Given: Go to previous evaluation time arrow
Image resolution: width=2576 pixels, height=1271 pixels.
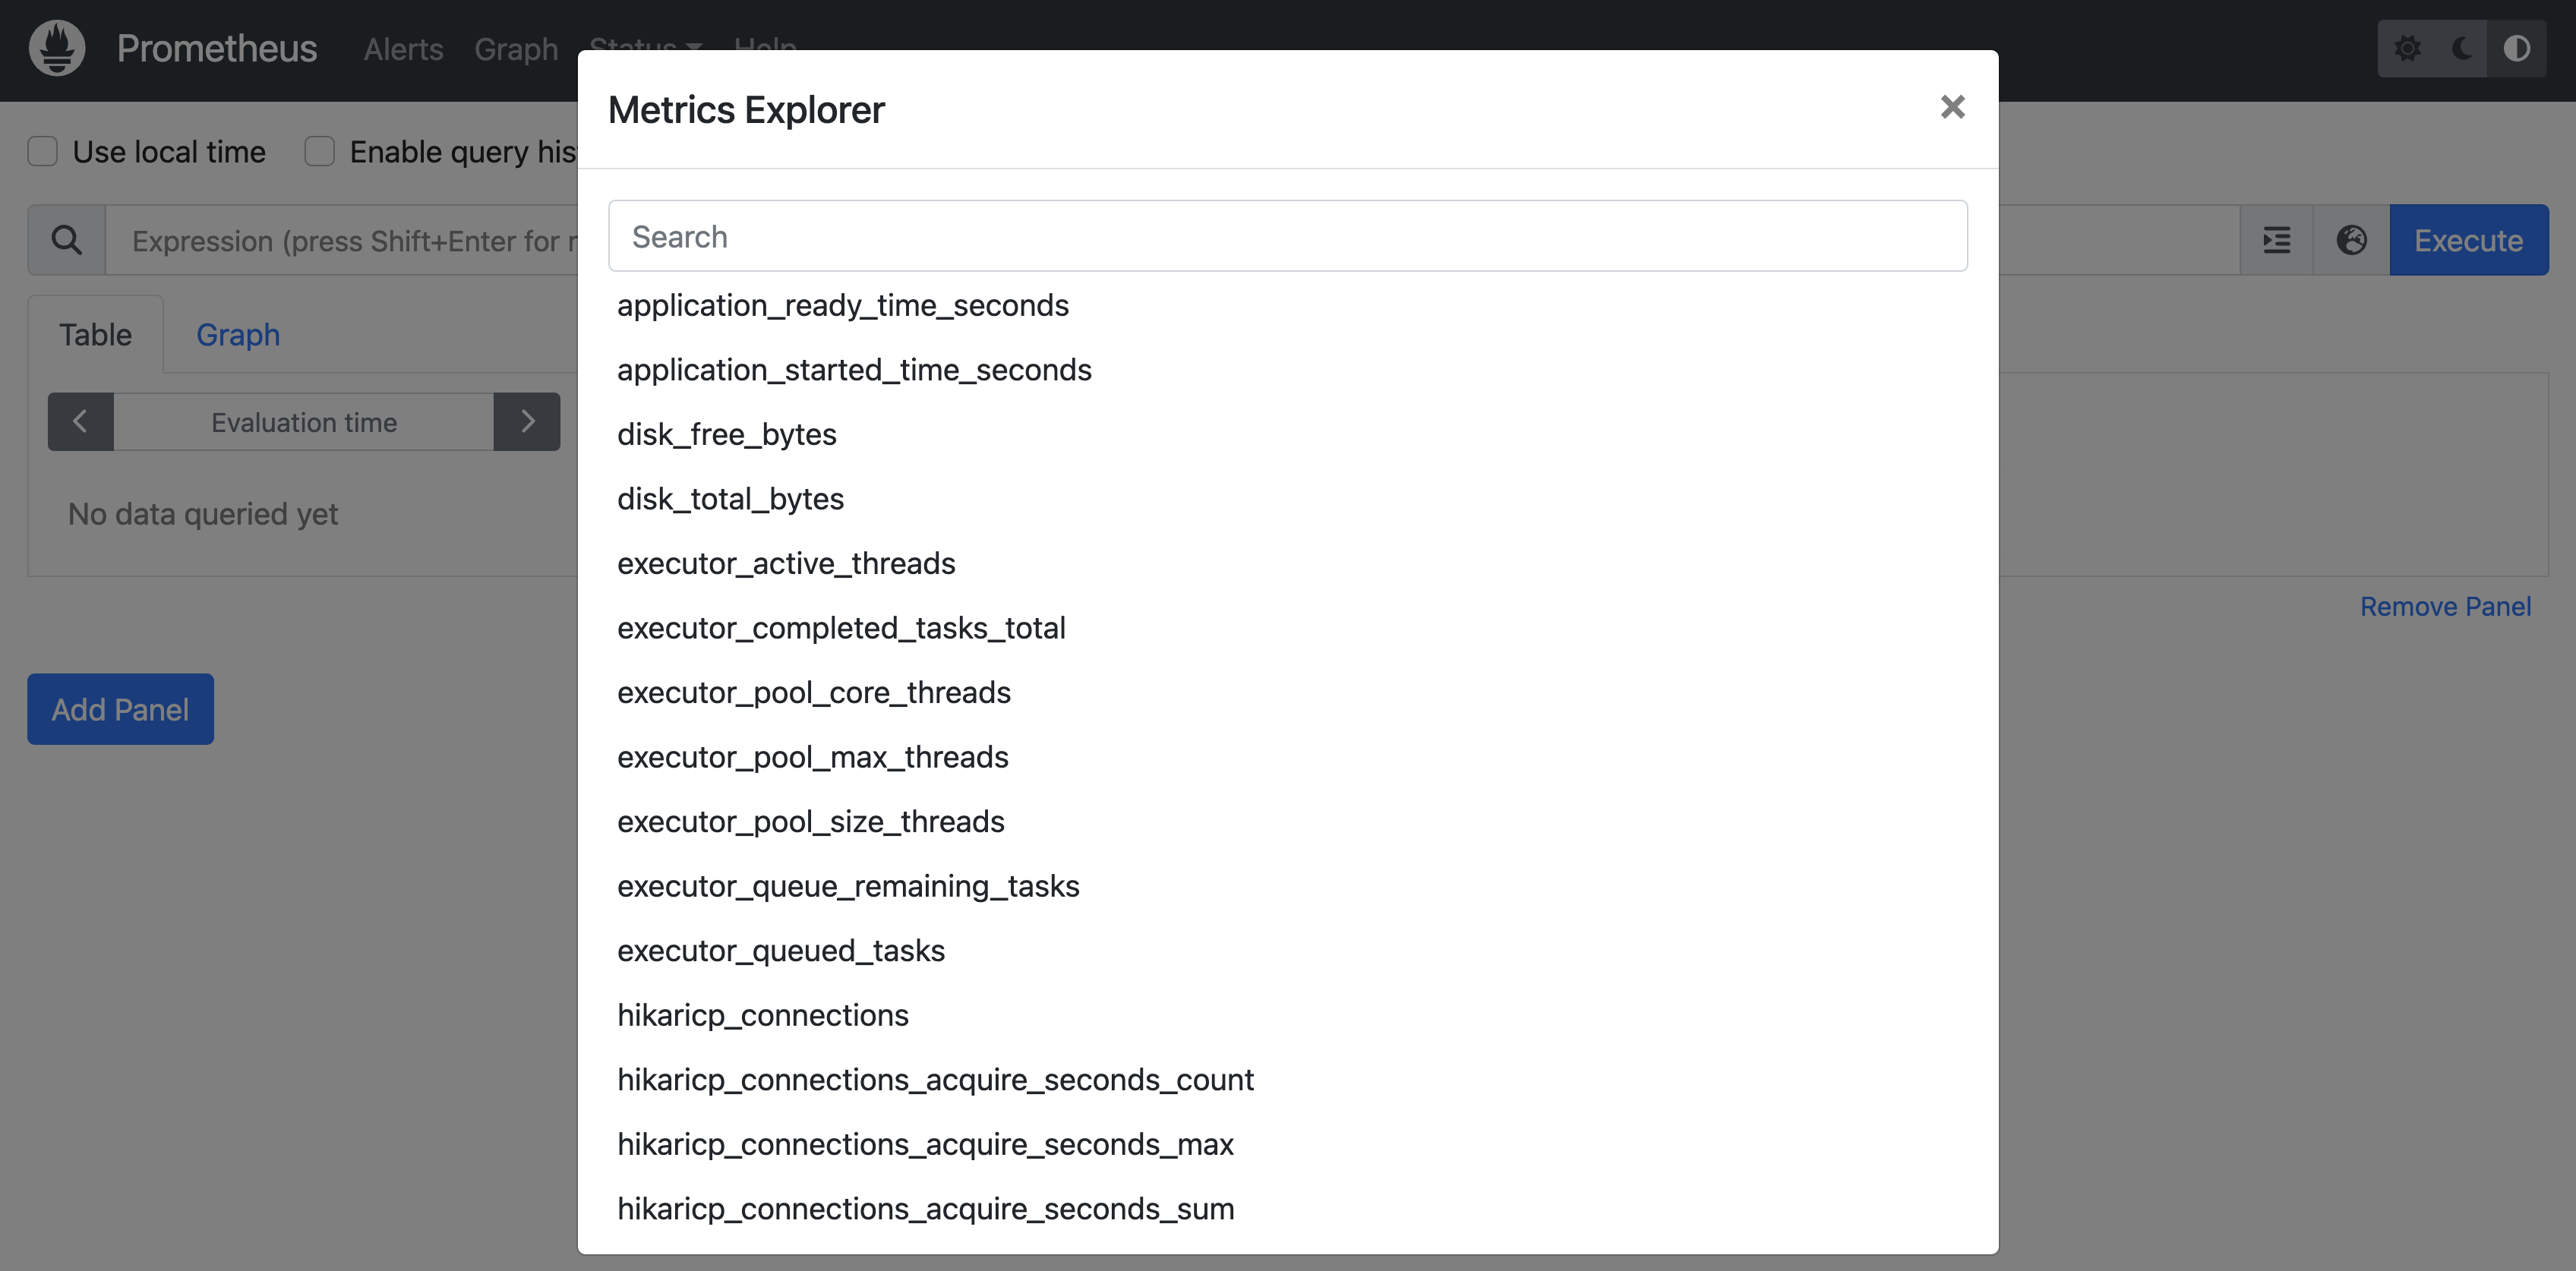Looking at the screenshot, I should point(80,422).
